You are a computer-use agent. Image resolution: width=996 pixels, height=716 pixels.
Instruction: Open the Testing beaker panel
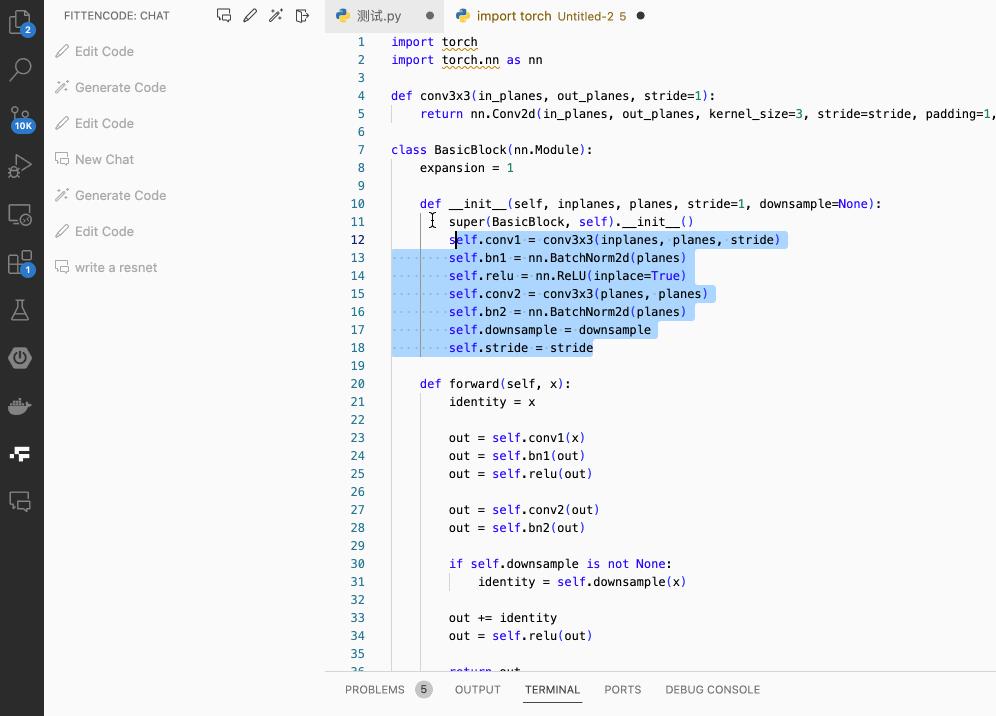click(x=20, y=310)
